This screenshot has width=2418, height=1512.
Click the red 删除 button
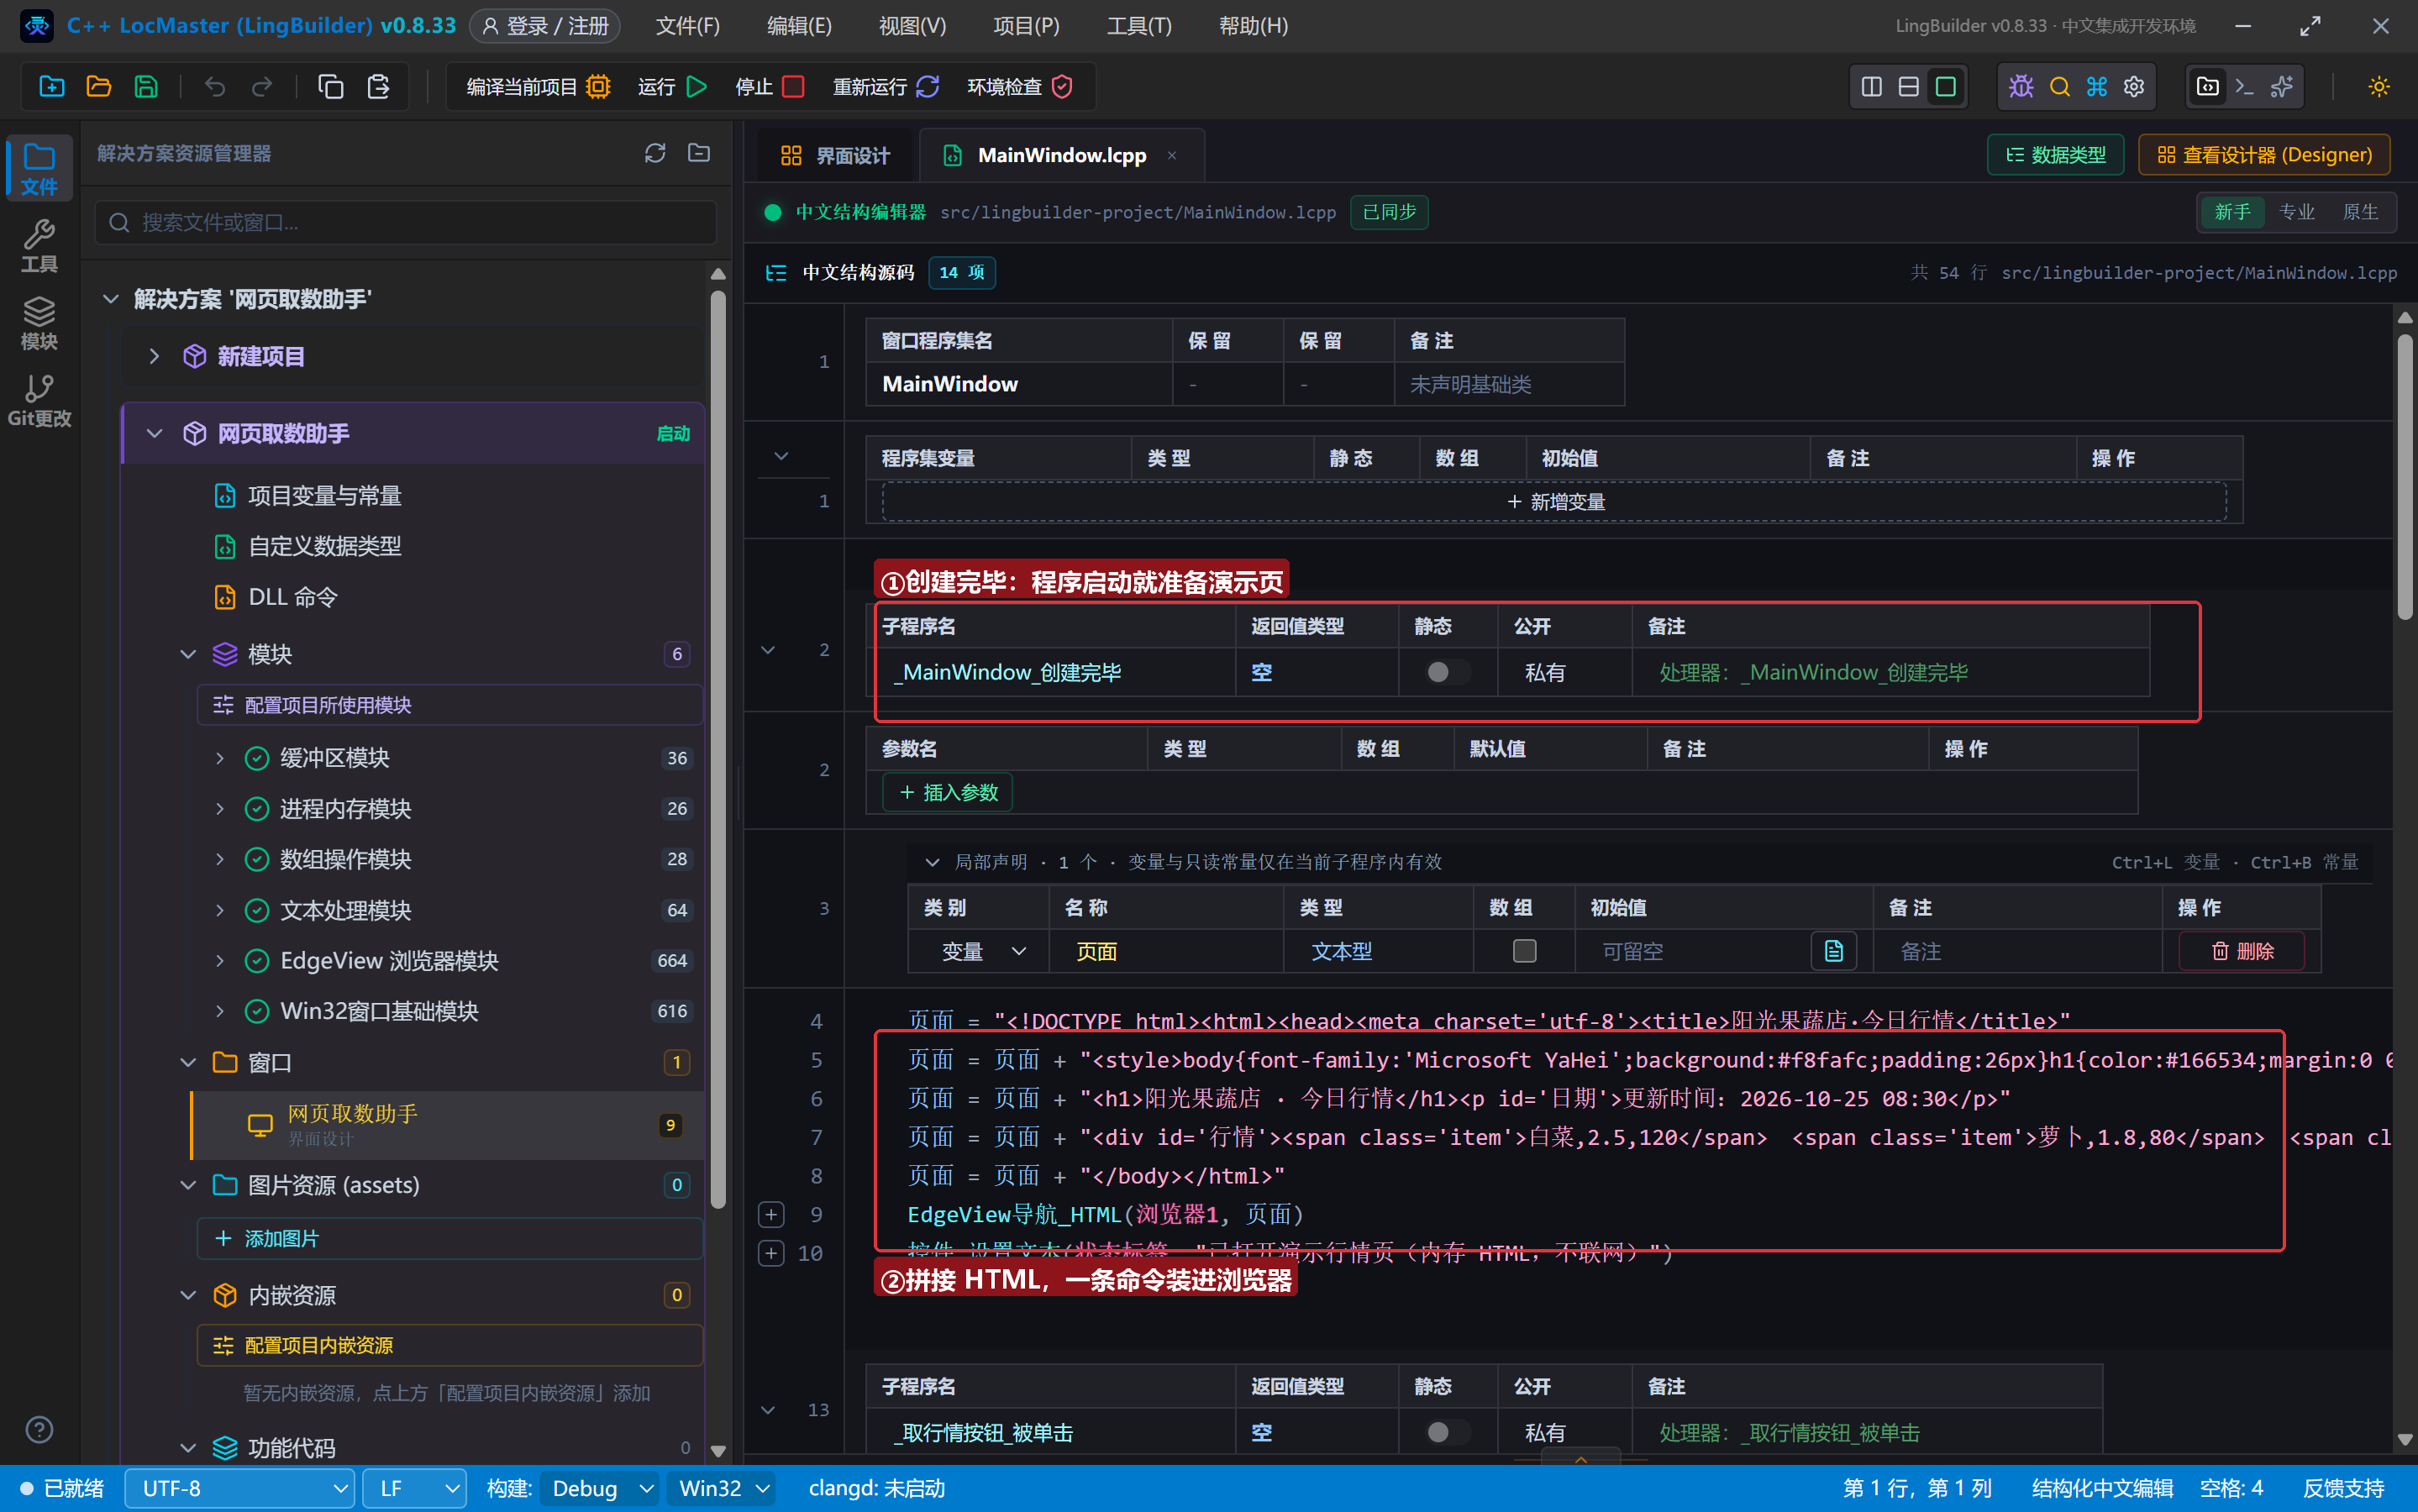(x=2241, y=951)
